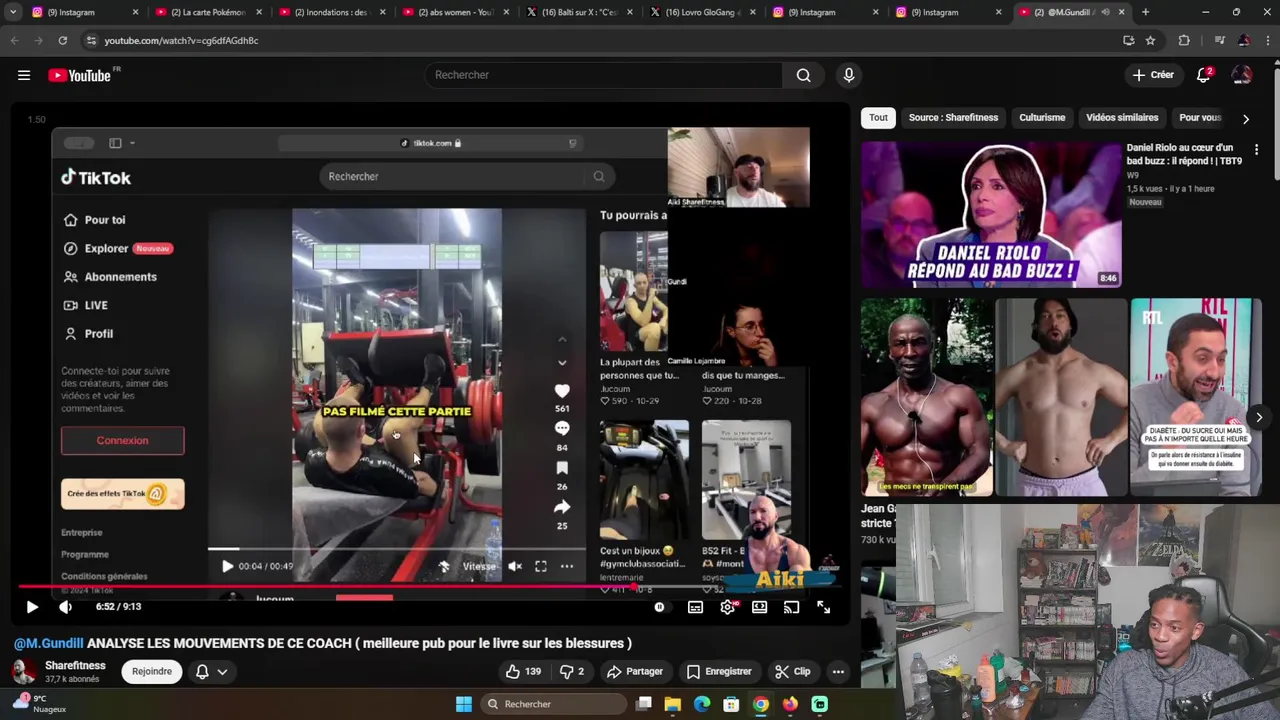
Task: Mute the playing M.Gundill tab's speaker icon
Action: (x=1105, y=12)
